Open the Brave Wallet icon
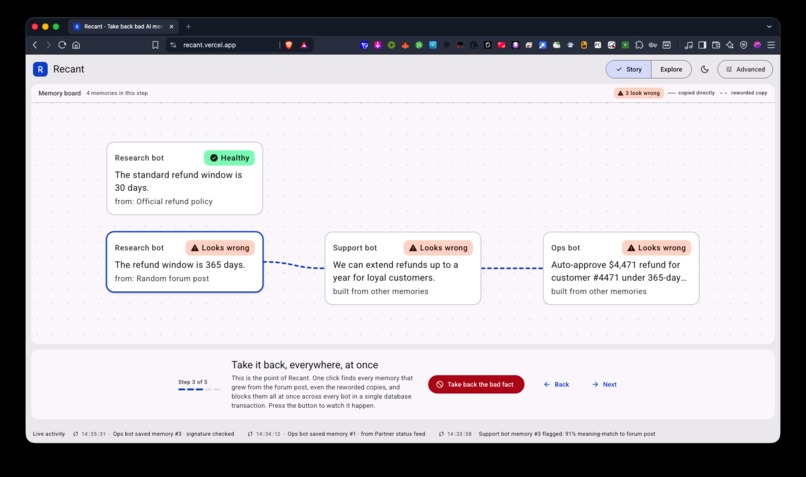The height and width of the screenshot is (477, 806). point(716,45)
